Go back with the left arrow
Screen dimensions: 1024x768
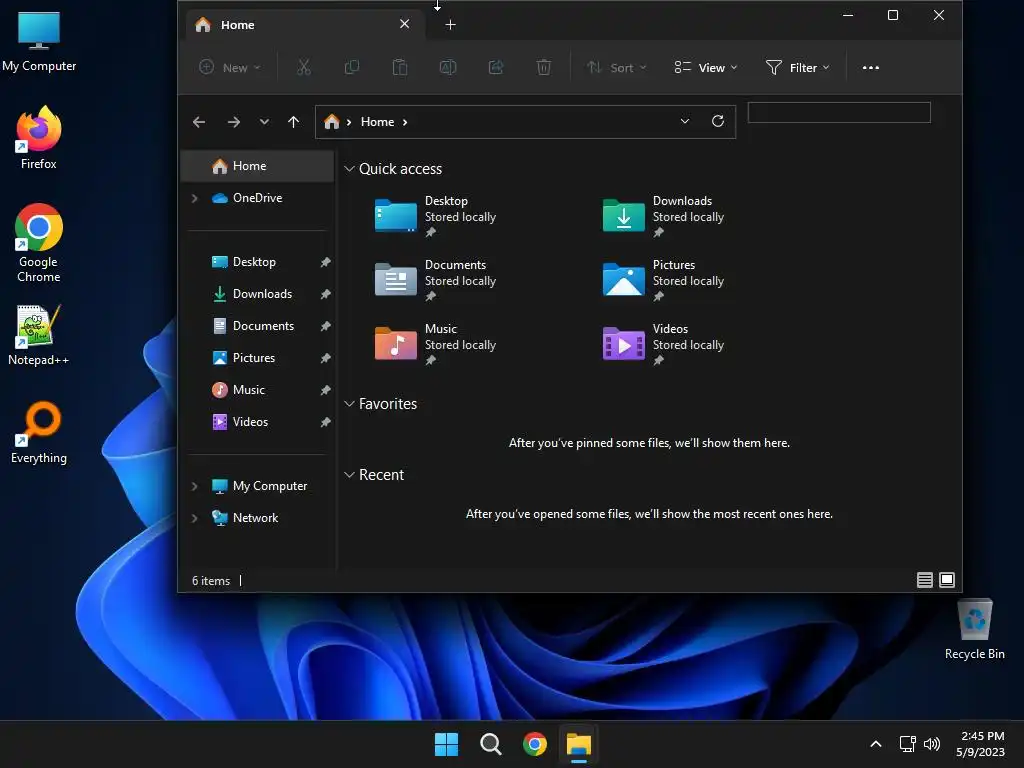point(199,122)
